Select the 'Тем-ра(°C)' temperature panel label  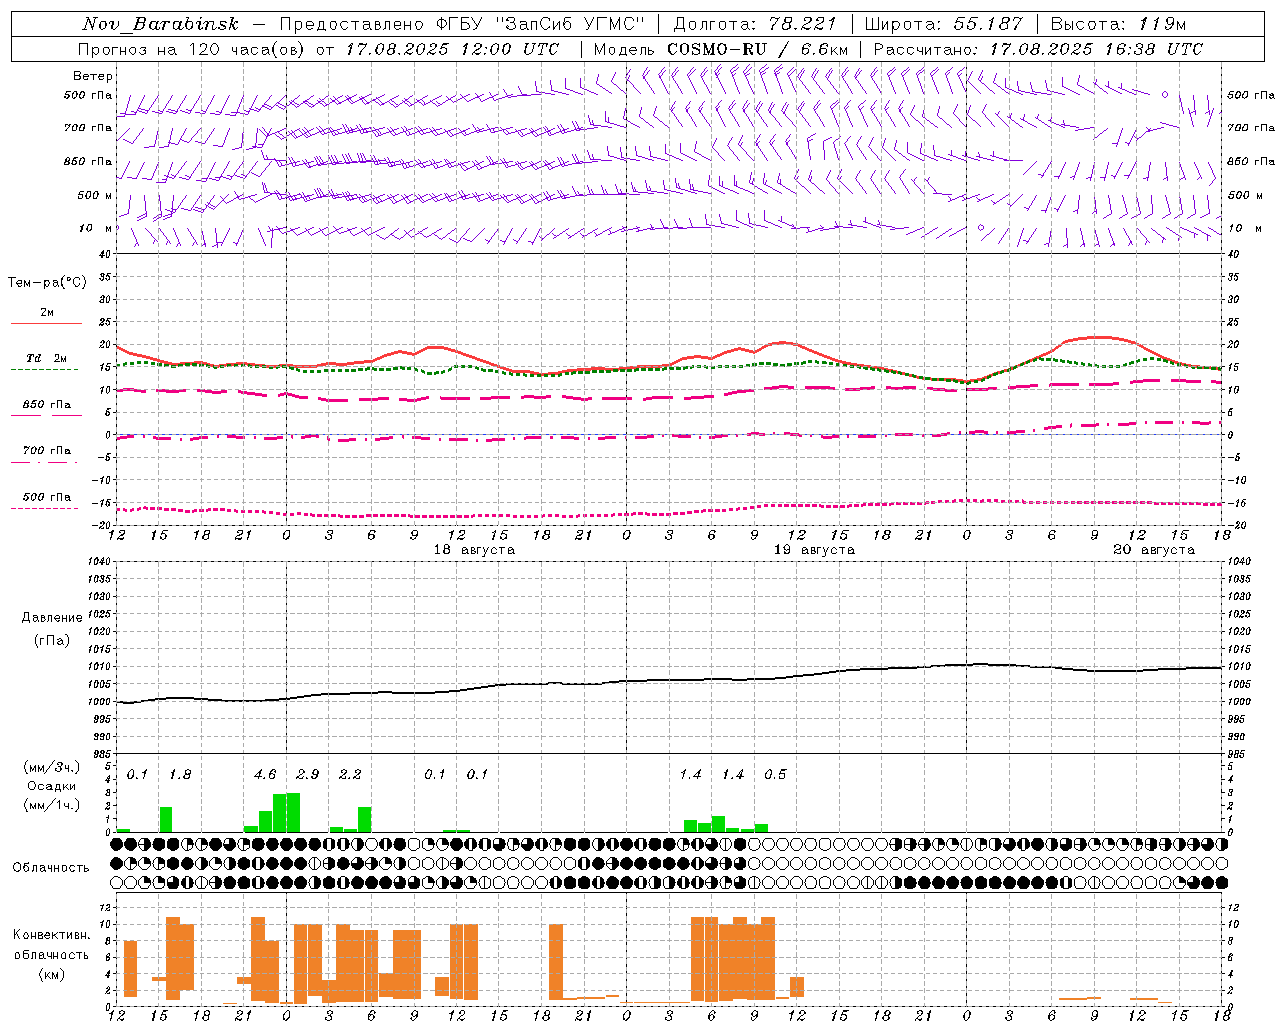click(47, 283)
